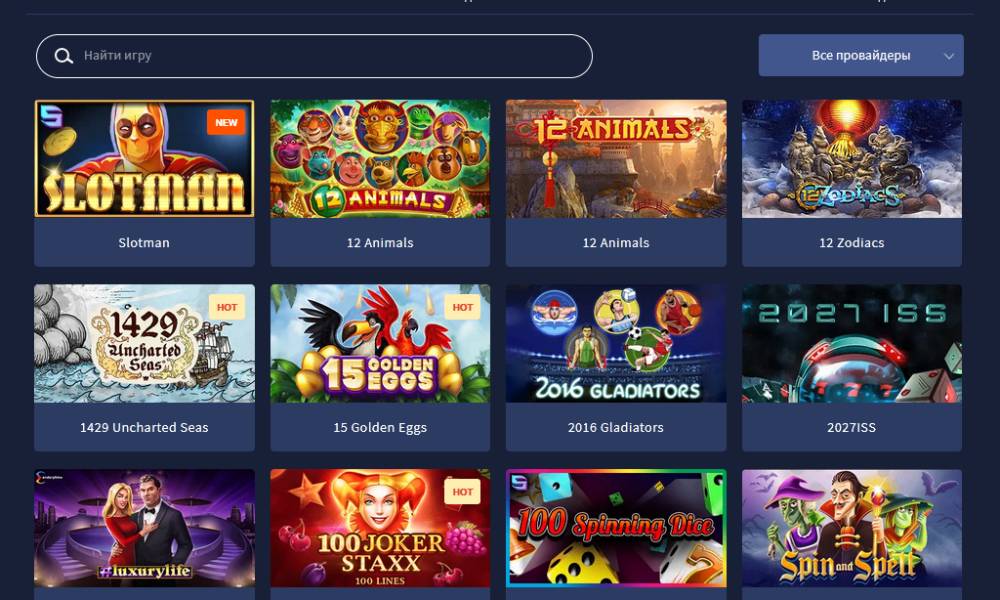
Task: Click the provider logo on Slotman thumbnail
Action: coord(50,117)
